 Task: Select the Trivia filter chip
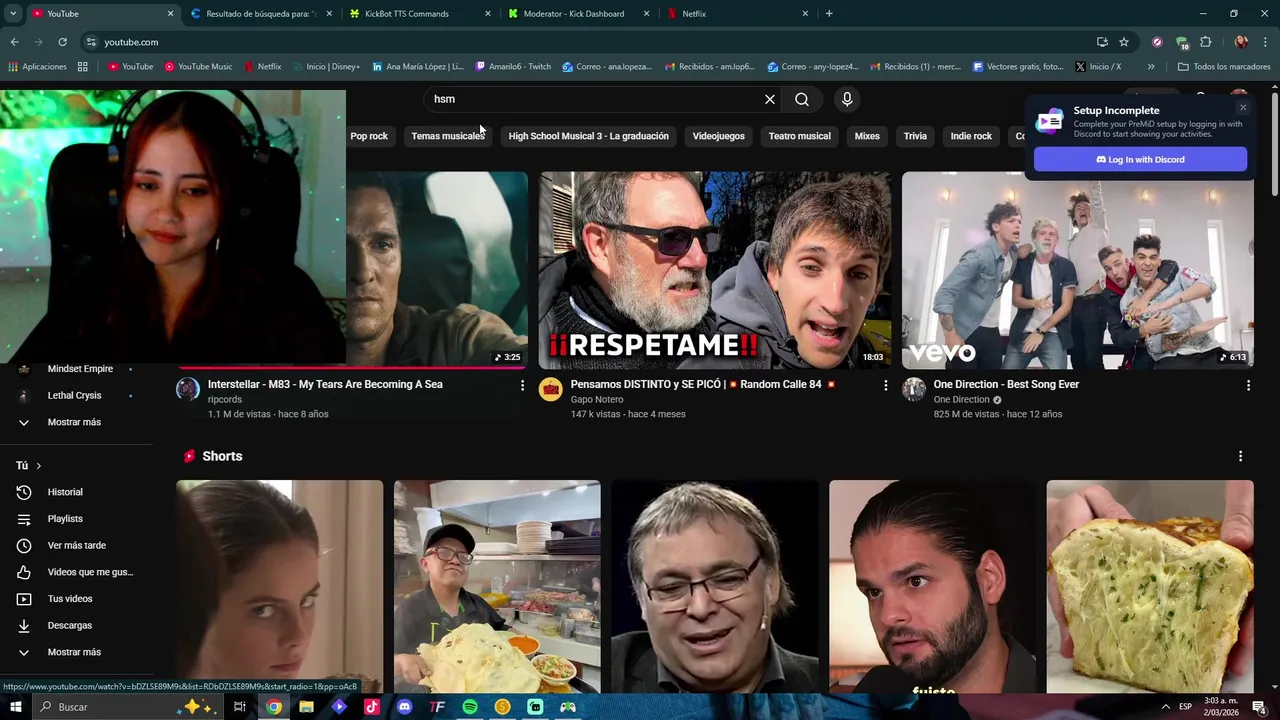[x=915, y=136]
